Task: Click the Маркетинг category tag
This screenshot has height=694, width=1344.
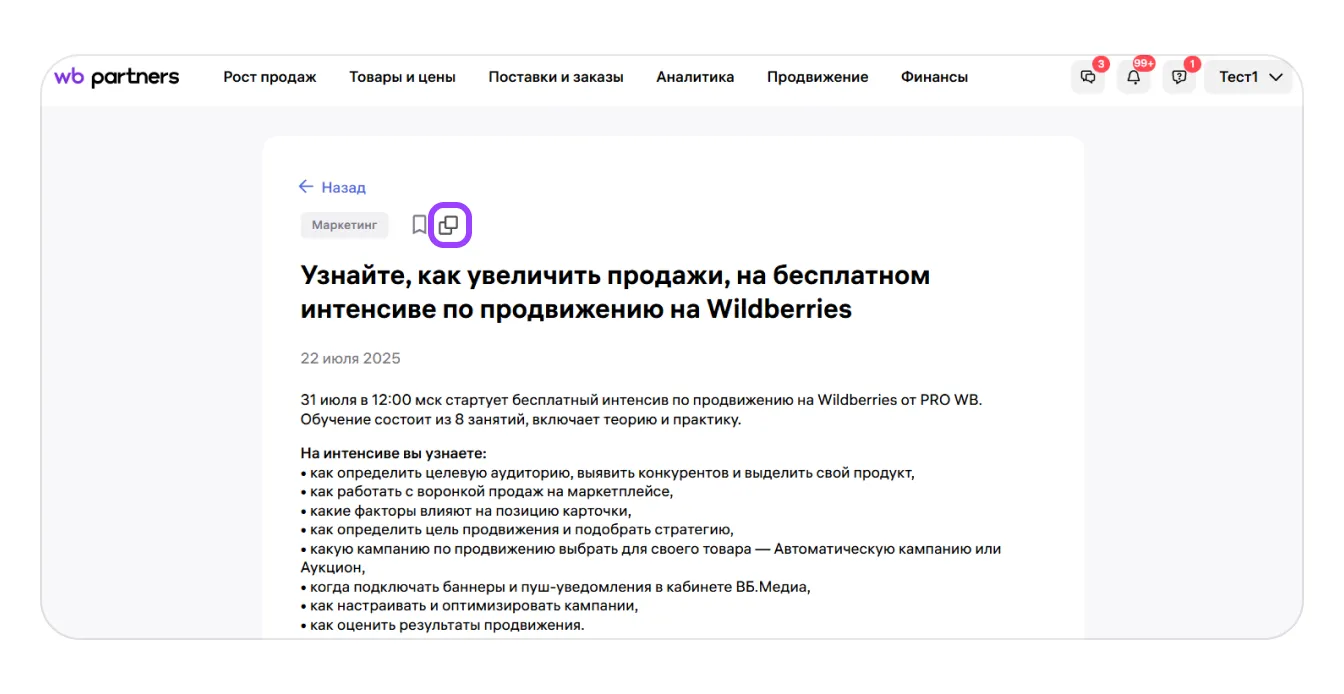Action: click(344, 225)
